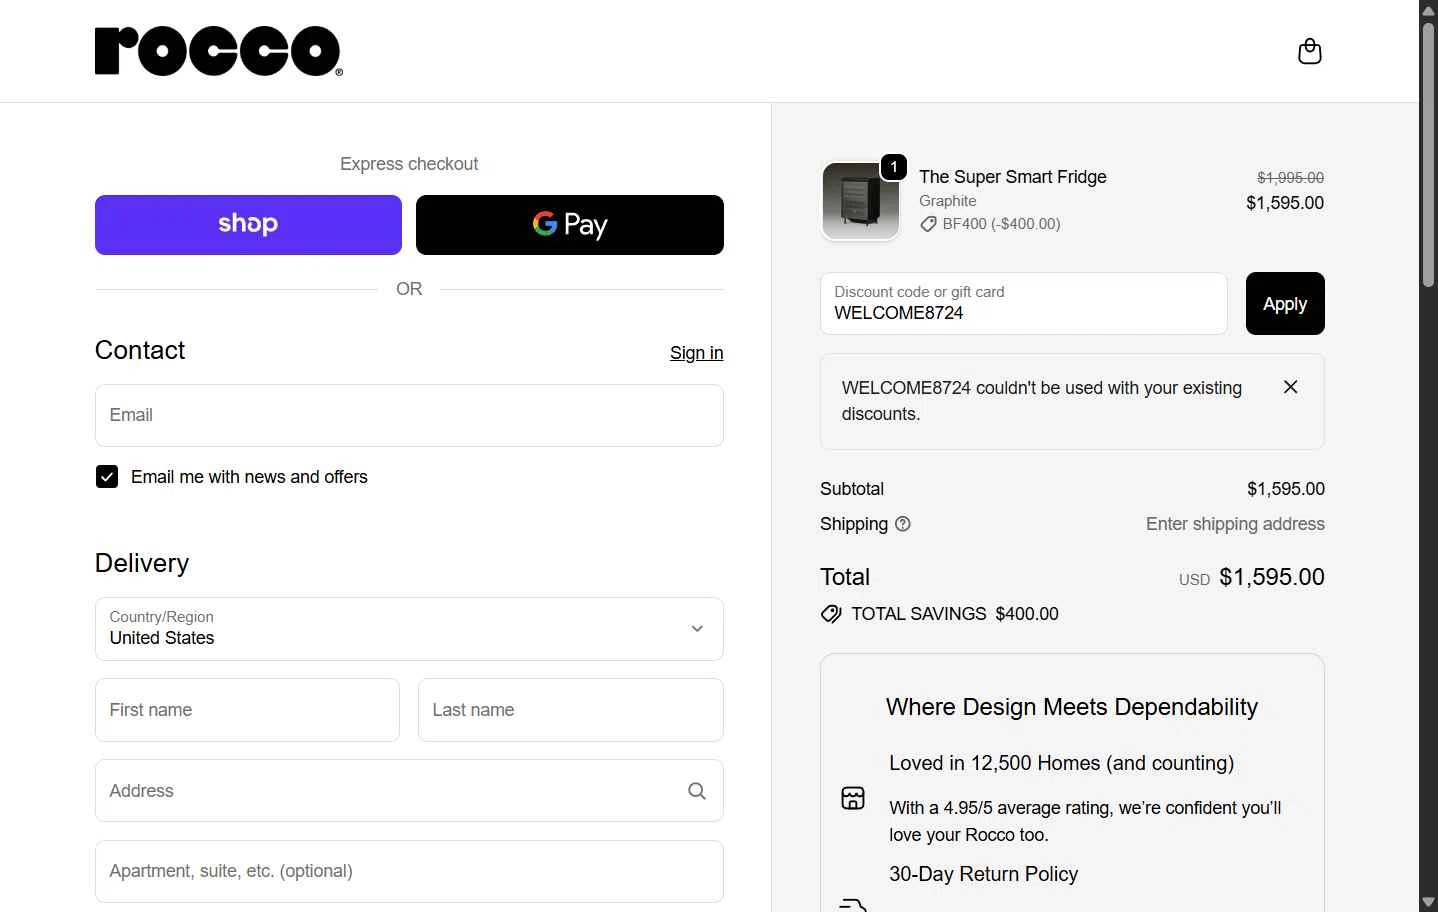
Task: Click The Super Smart Fridge thumbnail
Action: 861,201
